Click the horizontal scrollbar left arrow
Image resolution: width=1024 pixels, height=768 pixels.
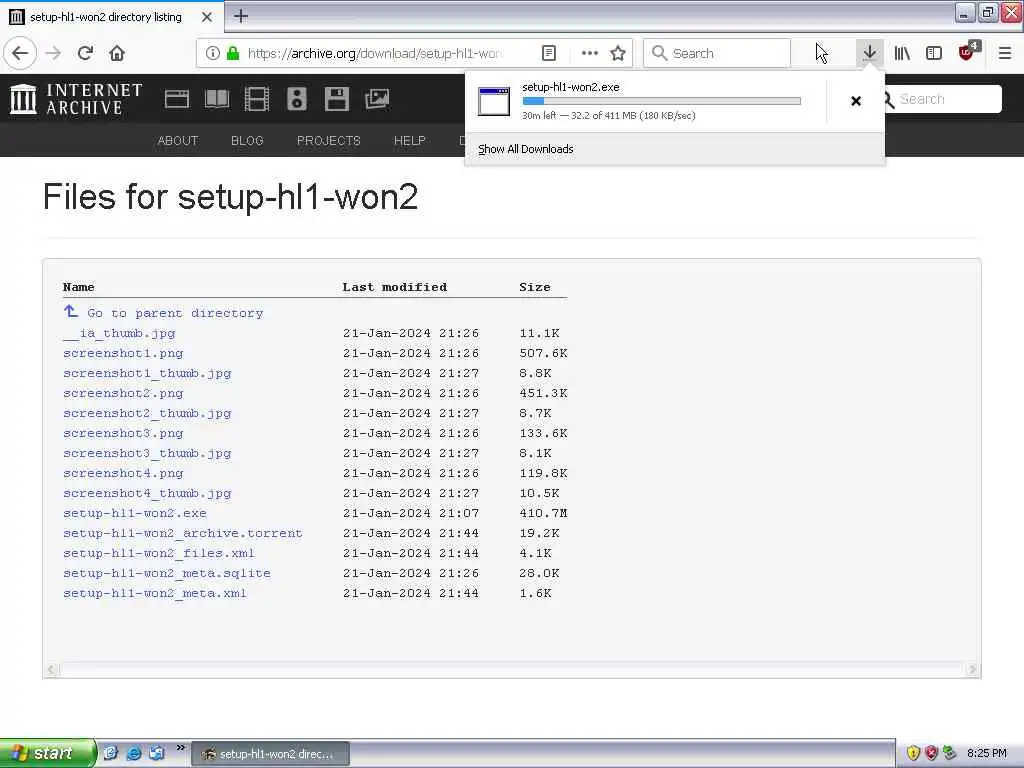(x=52, y=669)
